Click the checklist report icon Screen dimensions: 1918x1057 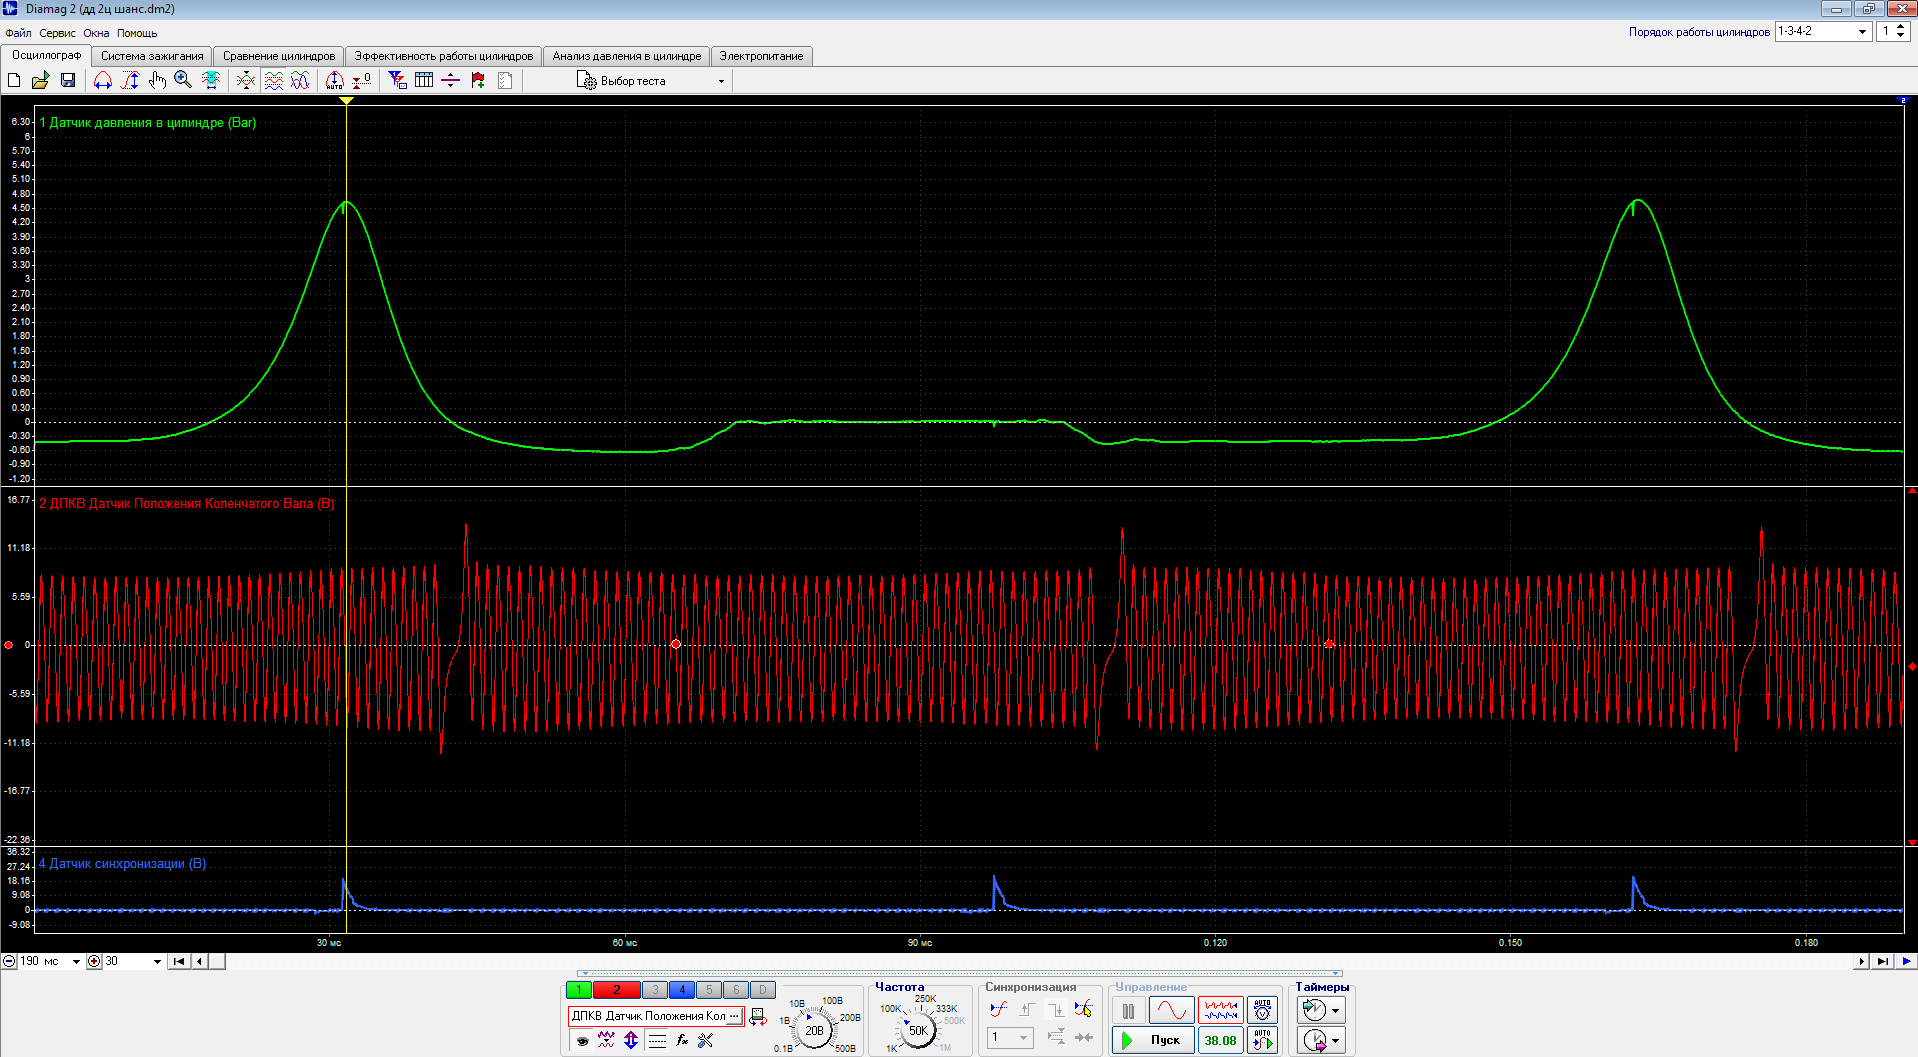coord(505,80)
